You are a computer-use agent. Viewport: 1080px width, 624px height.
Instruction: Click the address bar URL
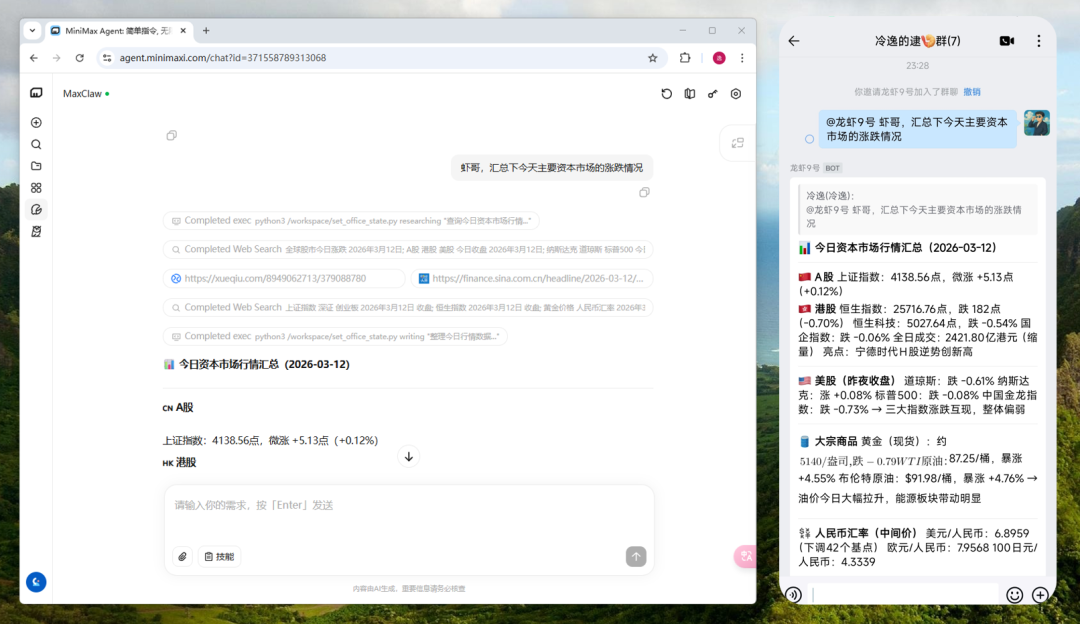click(222, 58)
